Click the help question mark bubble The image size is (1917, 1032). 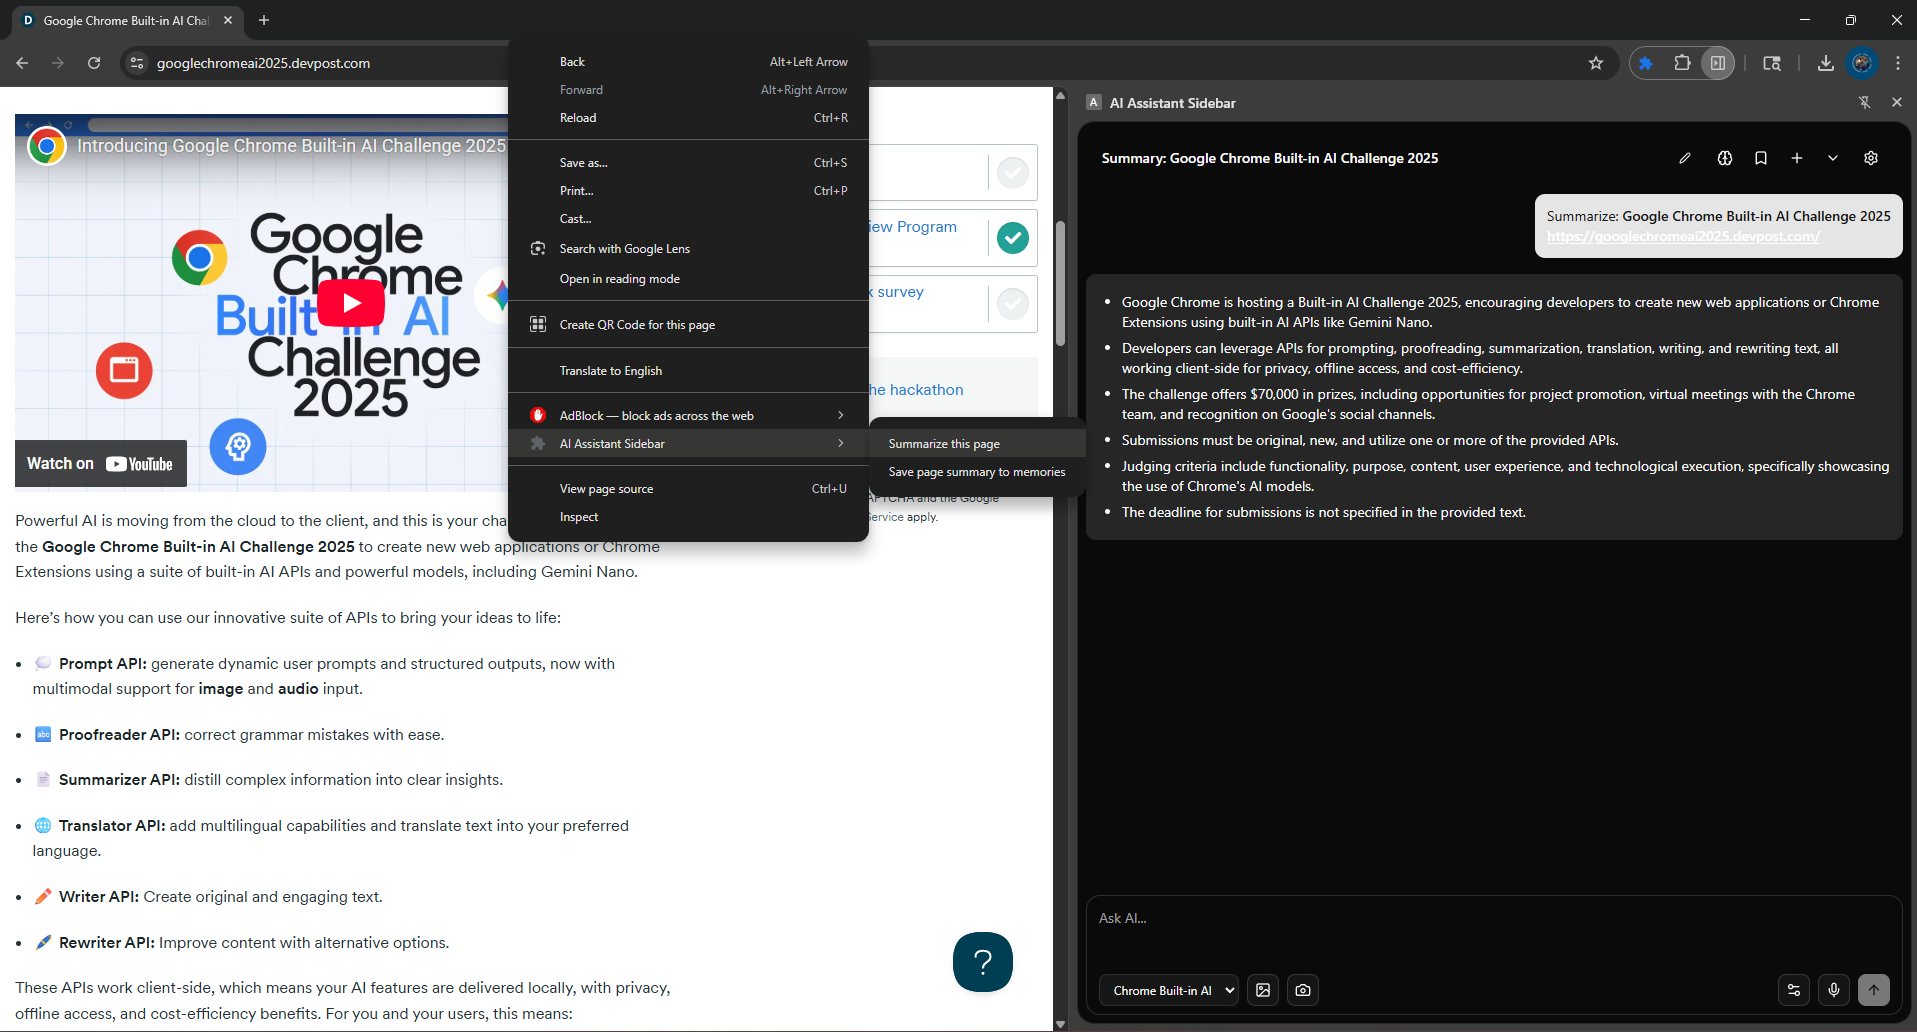coord(983,962)
